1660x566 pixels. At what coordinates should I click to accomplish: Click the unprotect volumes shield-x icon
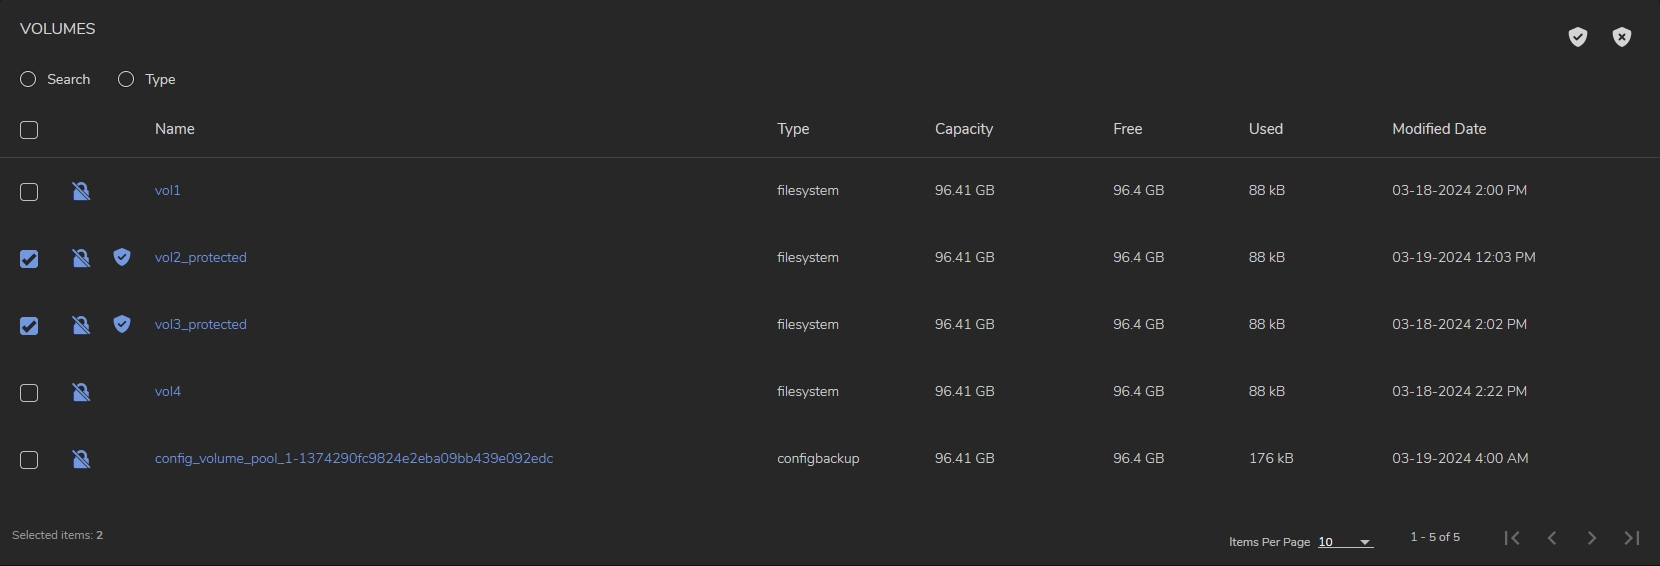tap(1621, 37)
